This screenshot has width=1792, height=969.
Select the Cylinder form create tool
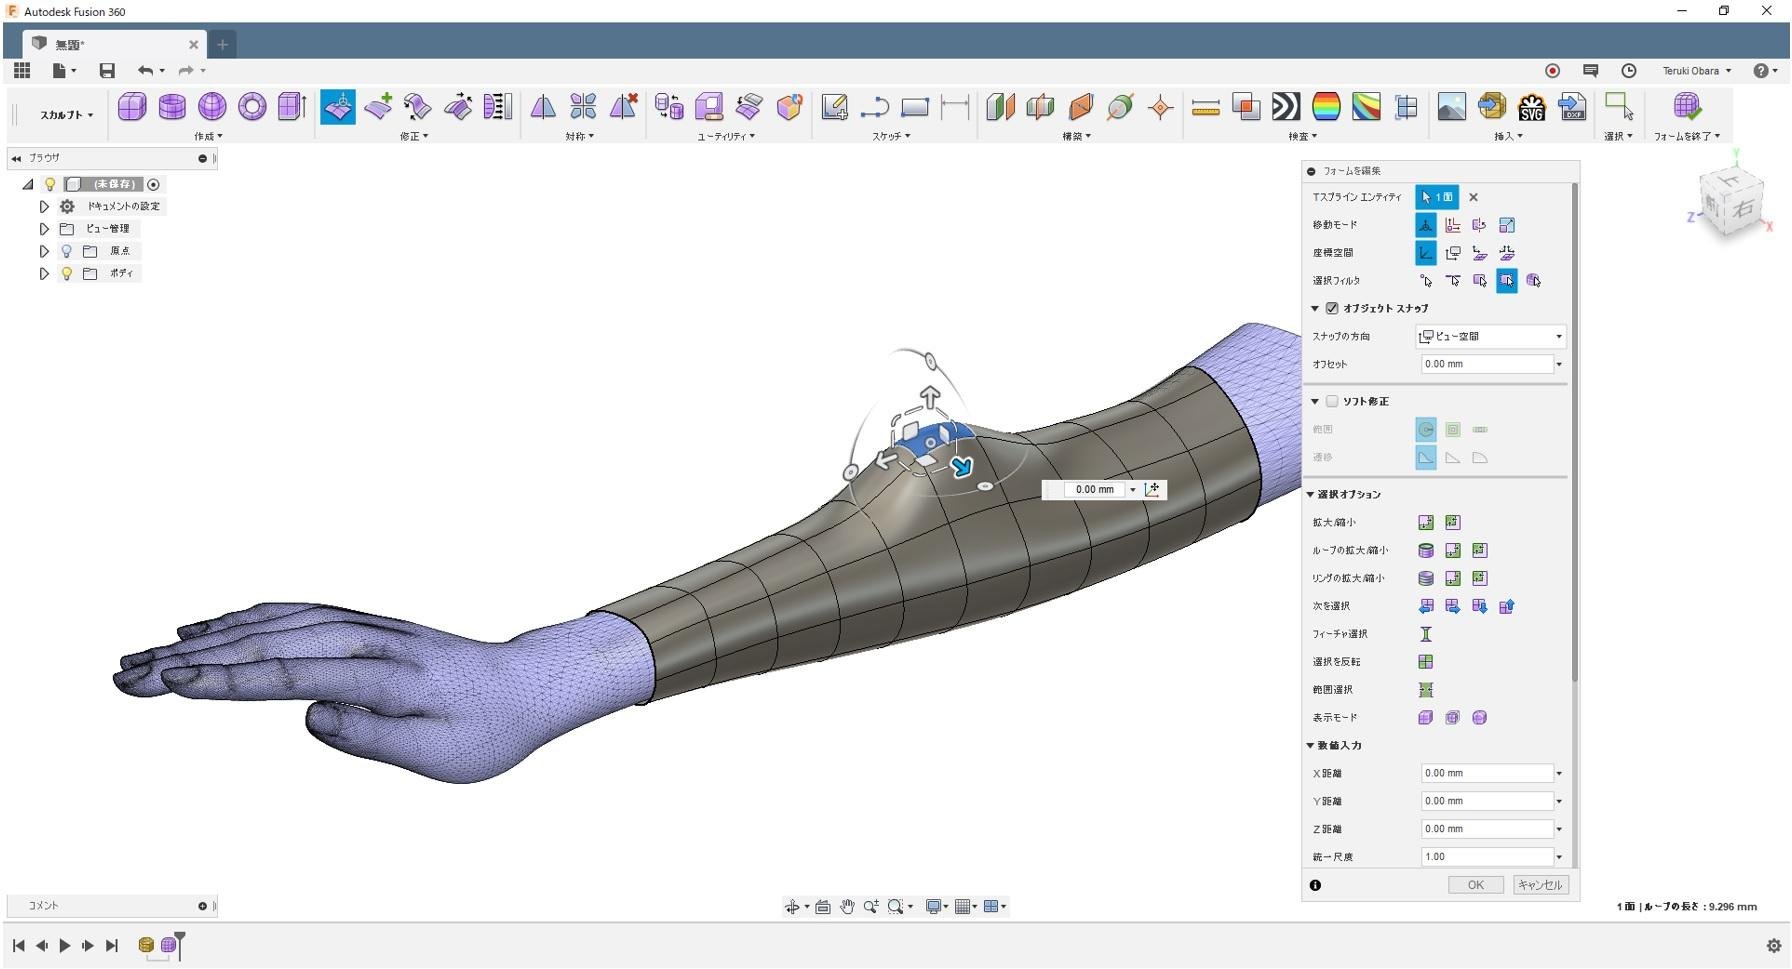click(172, 106)
